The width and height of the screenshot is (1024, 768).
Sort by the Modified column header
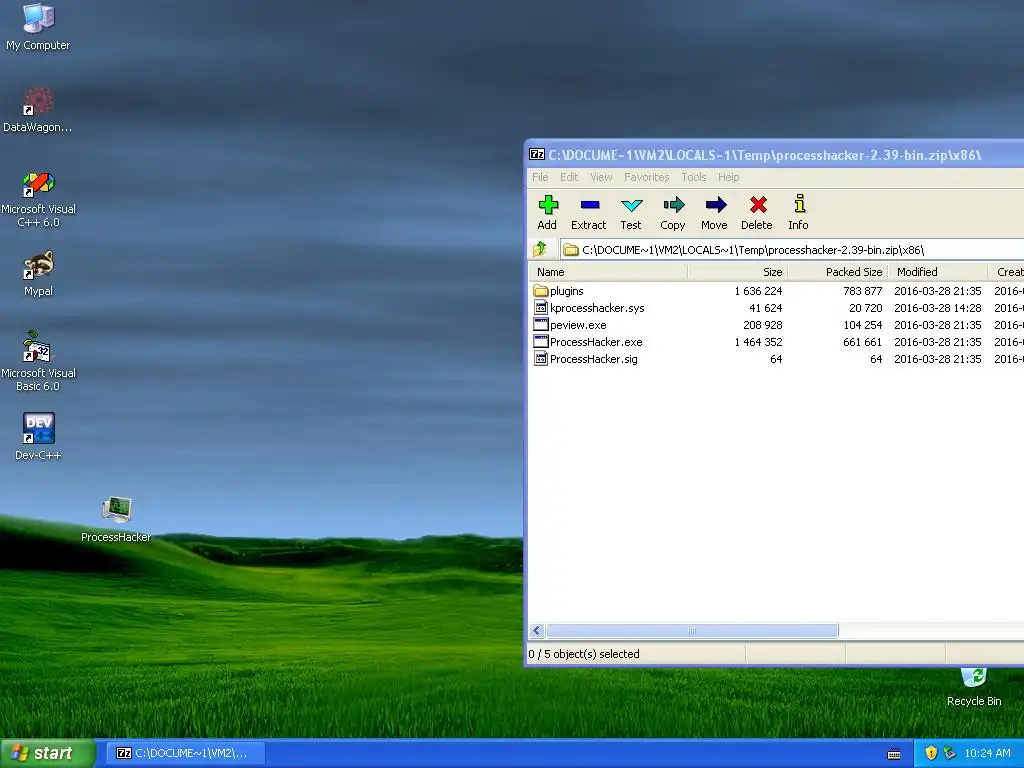(938, 272)
